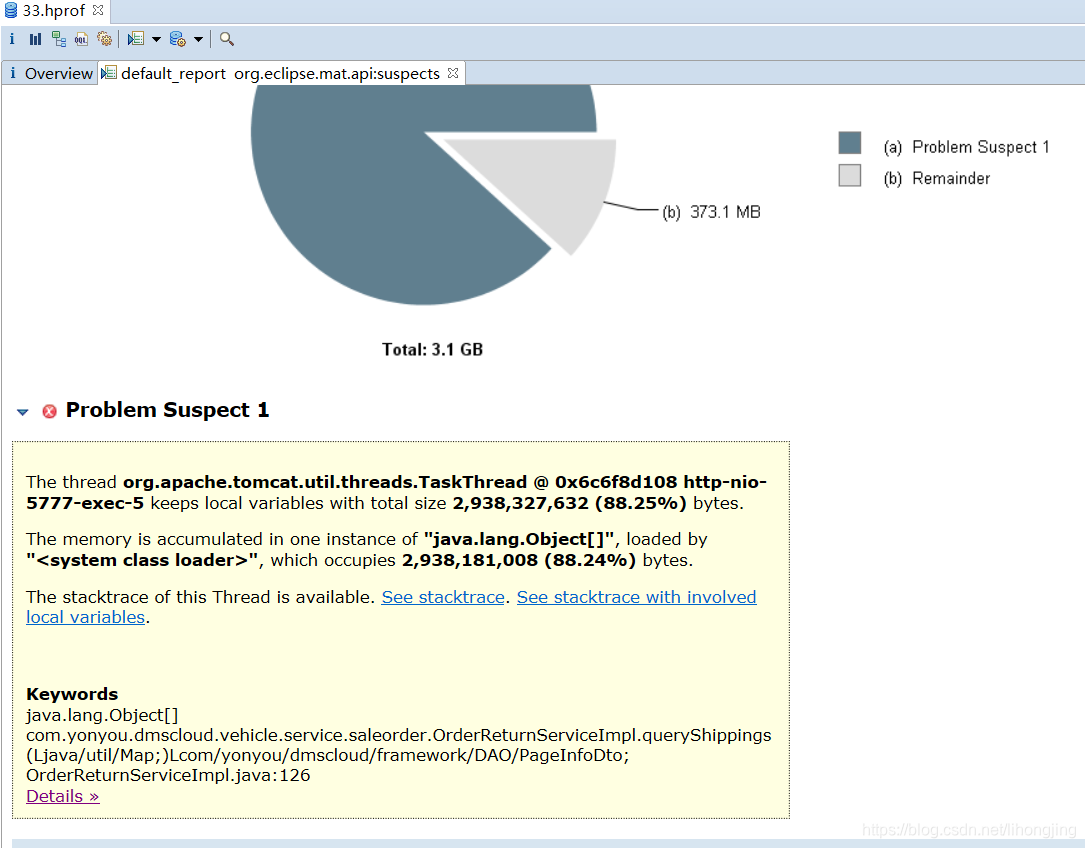Open the Dominator Tree icon

[x=59, y=39]
